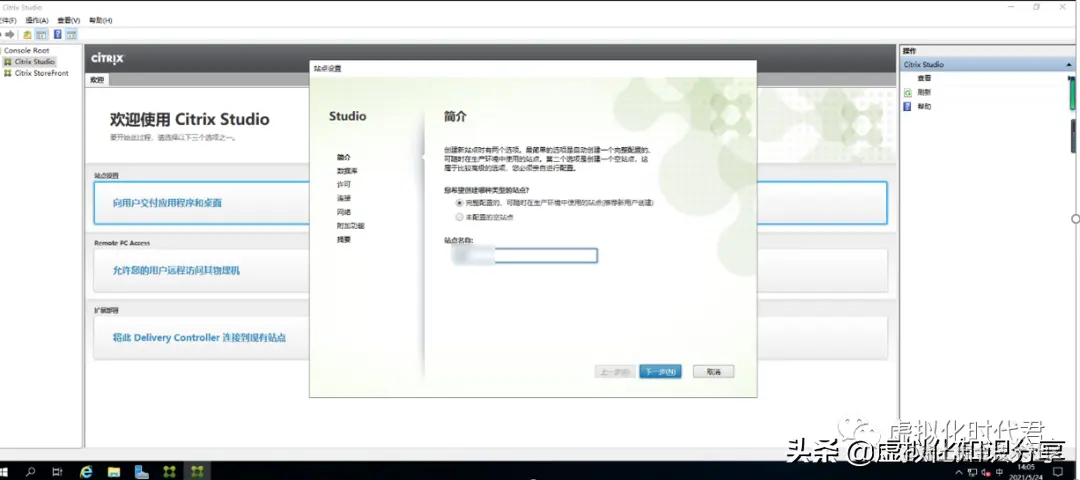The image size is (1080, 480).
Task: Click the disabled 上一步(B) button
Action: pyautogui.click(x=614, y=372)
